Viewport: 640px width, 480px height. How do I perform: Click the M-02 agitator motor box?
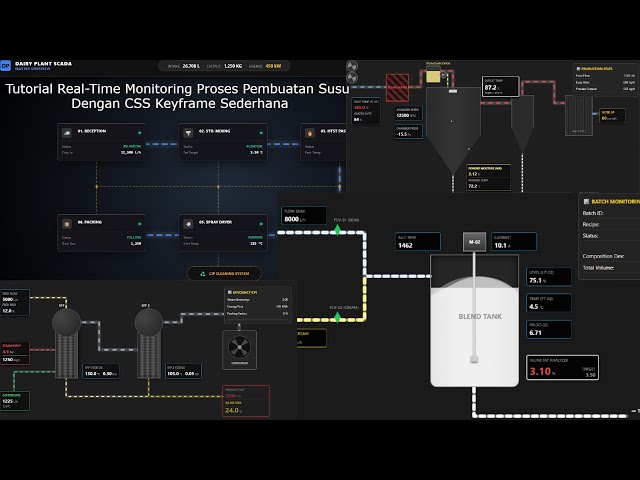tap(474, 242)
